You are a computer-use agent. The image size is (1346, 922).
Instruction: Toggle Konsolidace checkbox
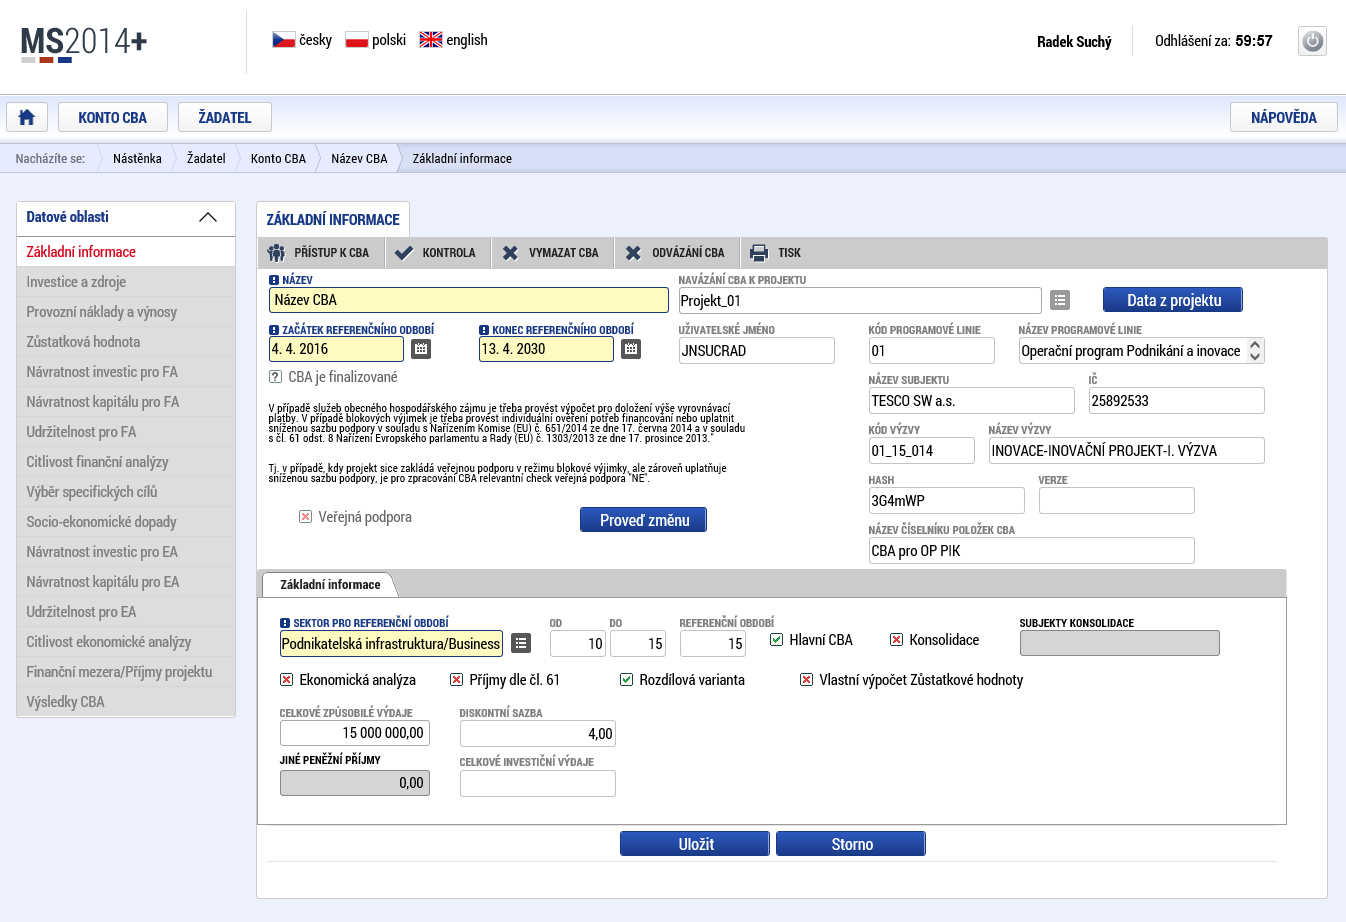896,640
